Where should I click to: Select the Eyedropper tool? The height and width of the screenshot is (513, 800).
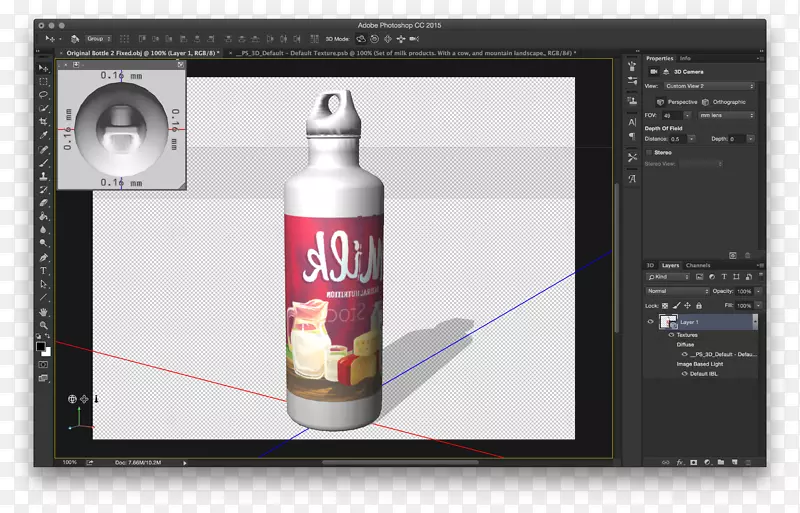pyautogui.click(x=44, y=135)
